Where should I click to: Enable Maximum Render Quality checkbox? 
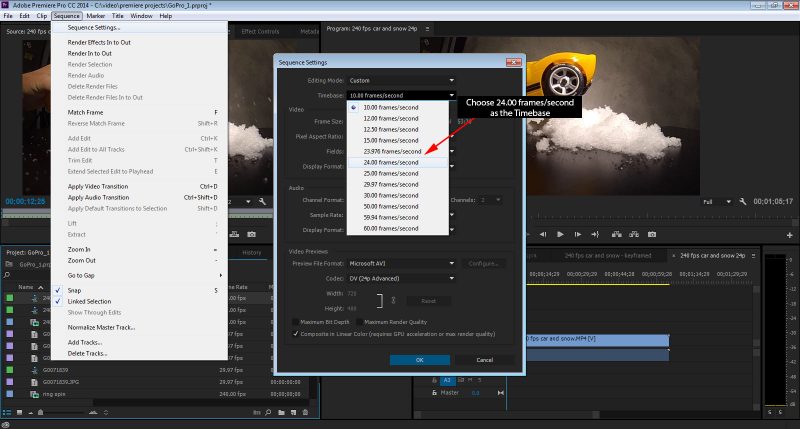click(359, 321)
